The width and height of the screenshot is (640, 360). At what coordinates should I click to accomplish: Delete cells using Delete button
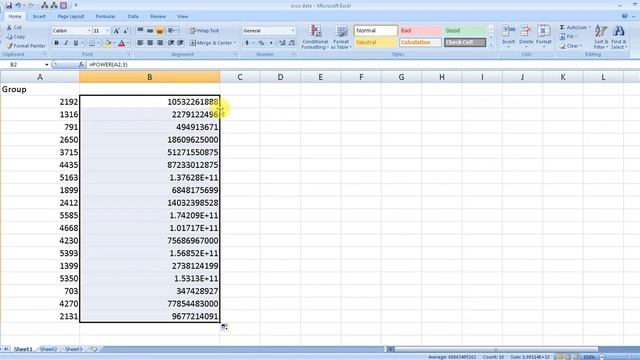click(526, 36)
